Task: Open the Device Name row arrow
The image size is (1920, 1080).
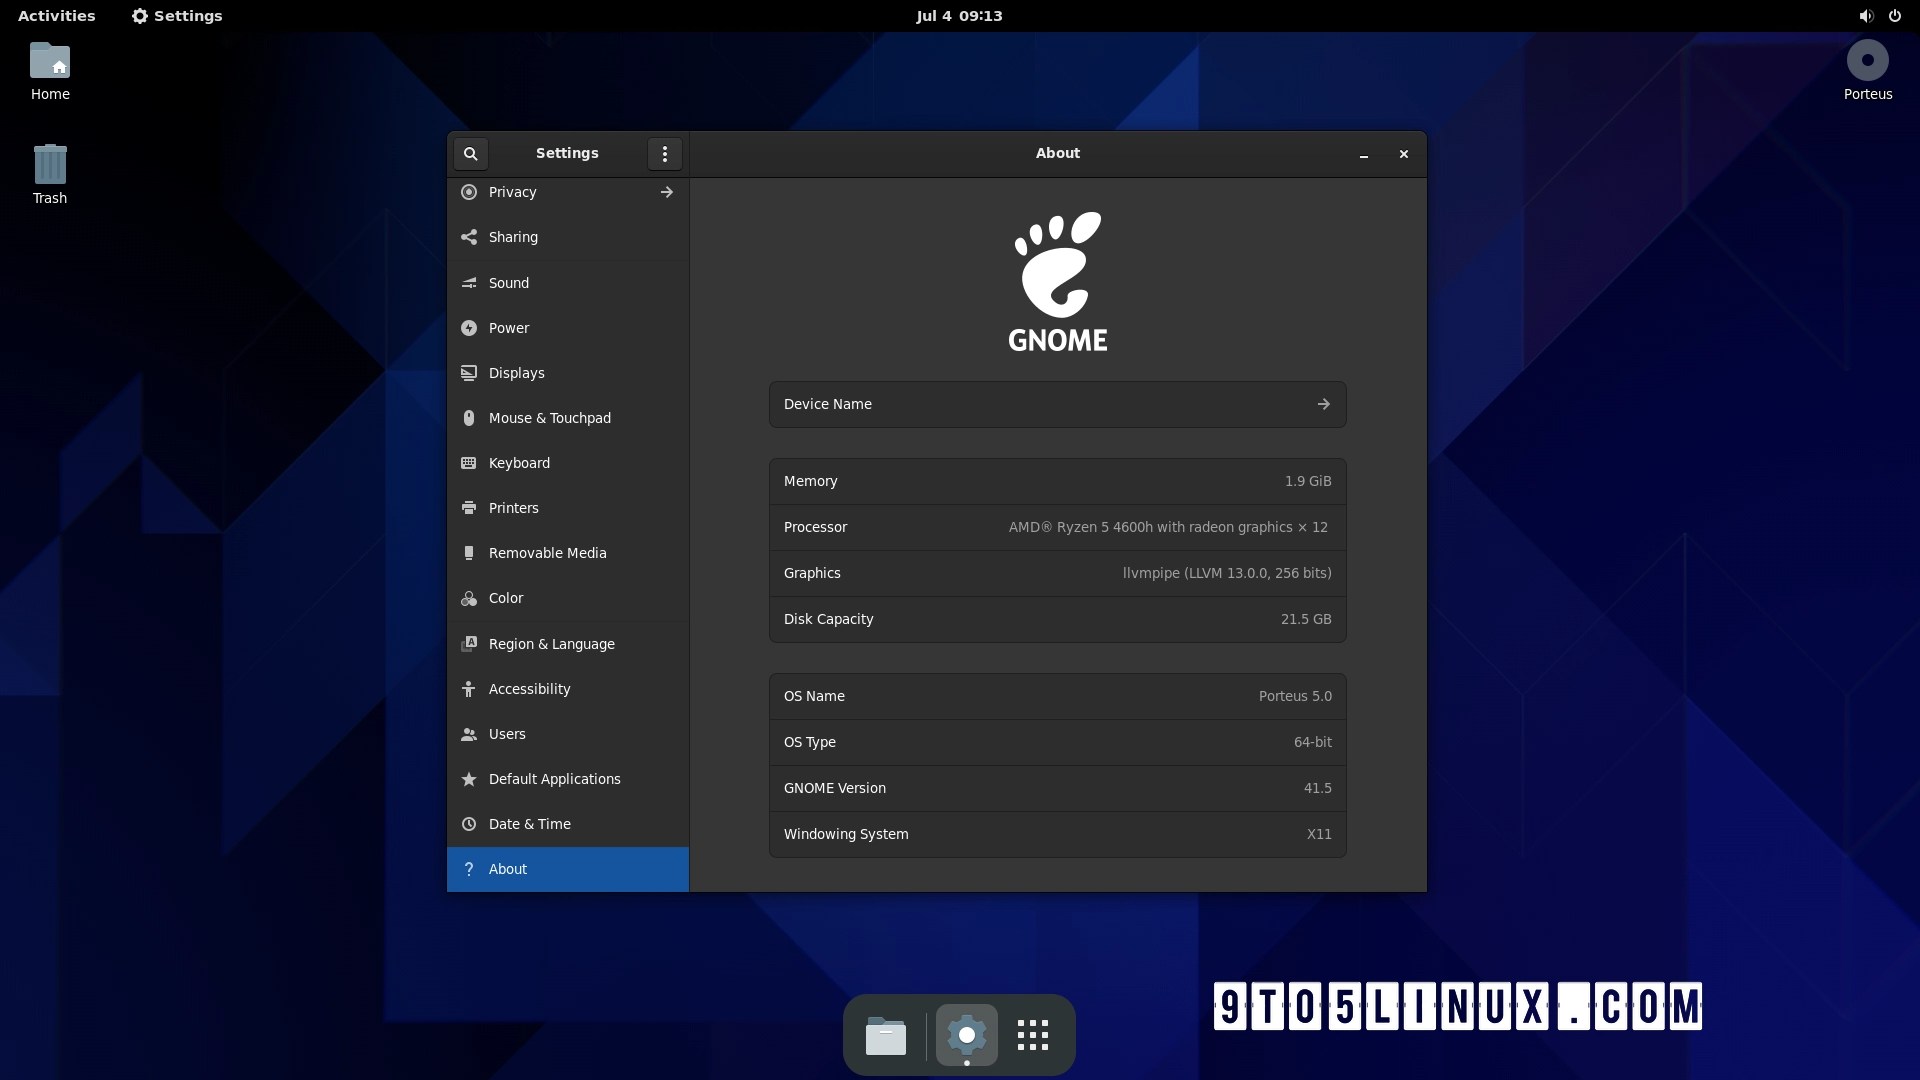Action: tap(1323, 404)
